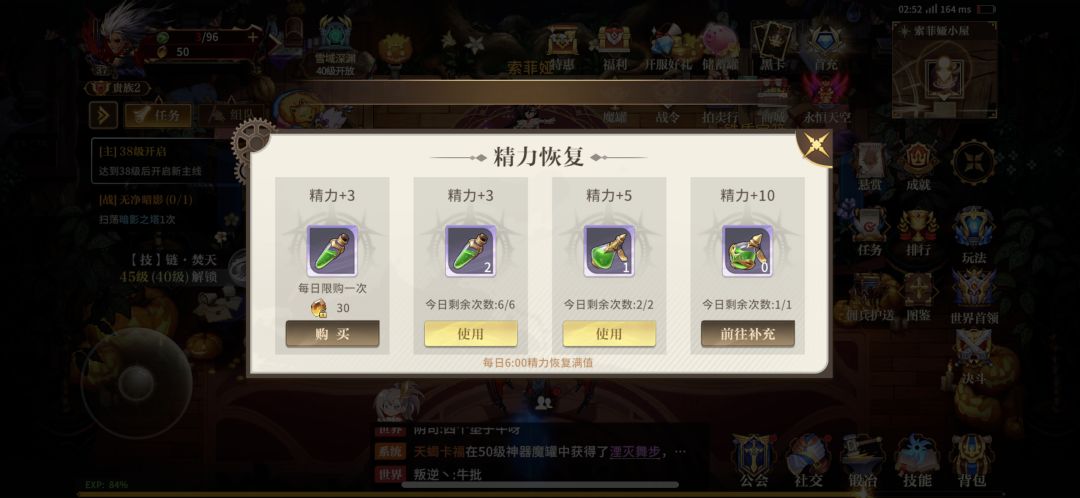The image size is (1080, 498).
Task: Select the 精力+5 flask icon
Action: (x=609, y=251)
